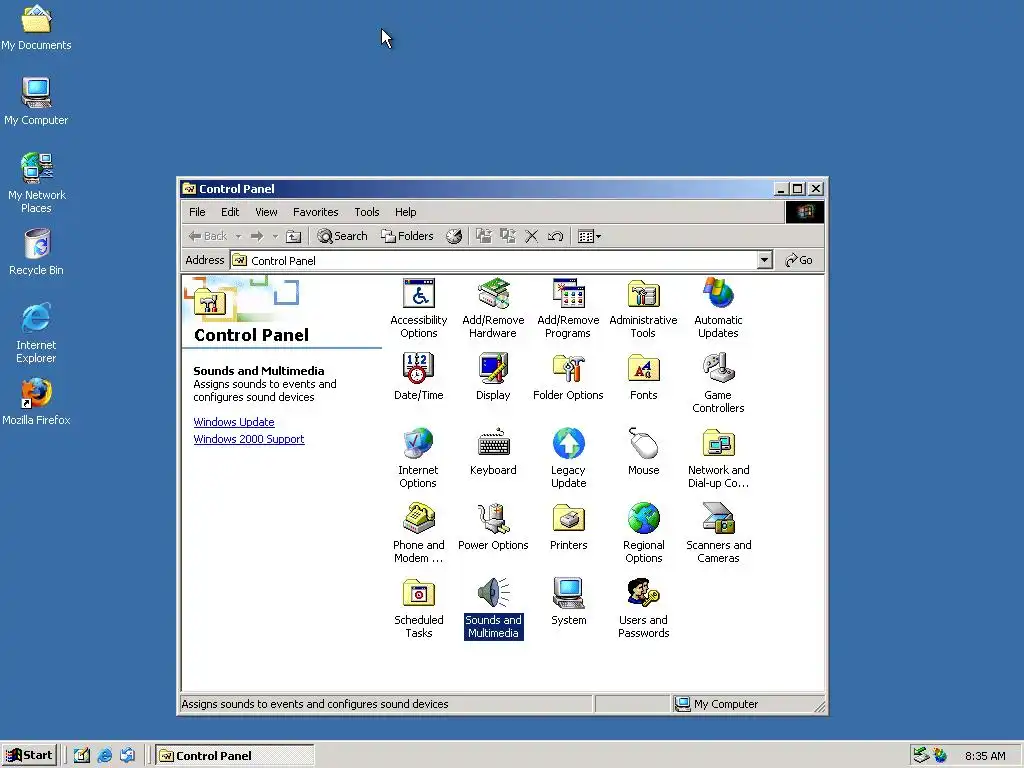
Task: Click the Delete X toolbar icon
Action: (x=532, y=236)
